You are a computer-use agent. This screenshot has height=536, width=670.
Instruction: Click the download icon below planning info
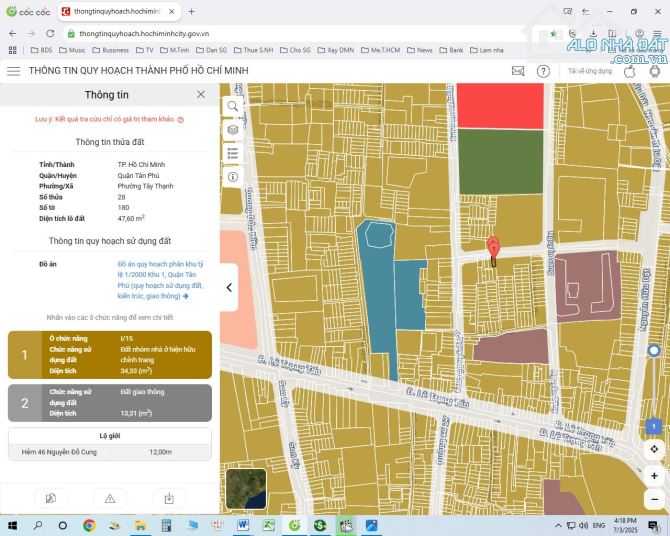169,498
